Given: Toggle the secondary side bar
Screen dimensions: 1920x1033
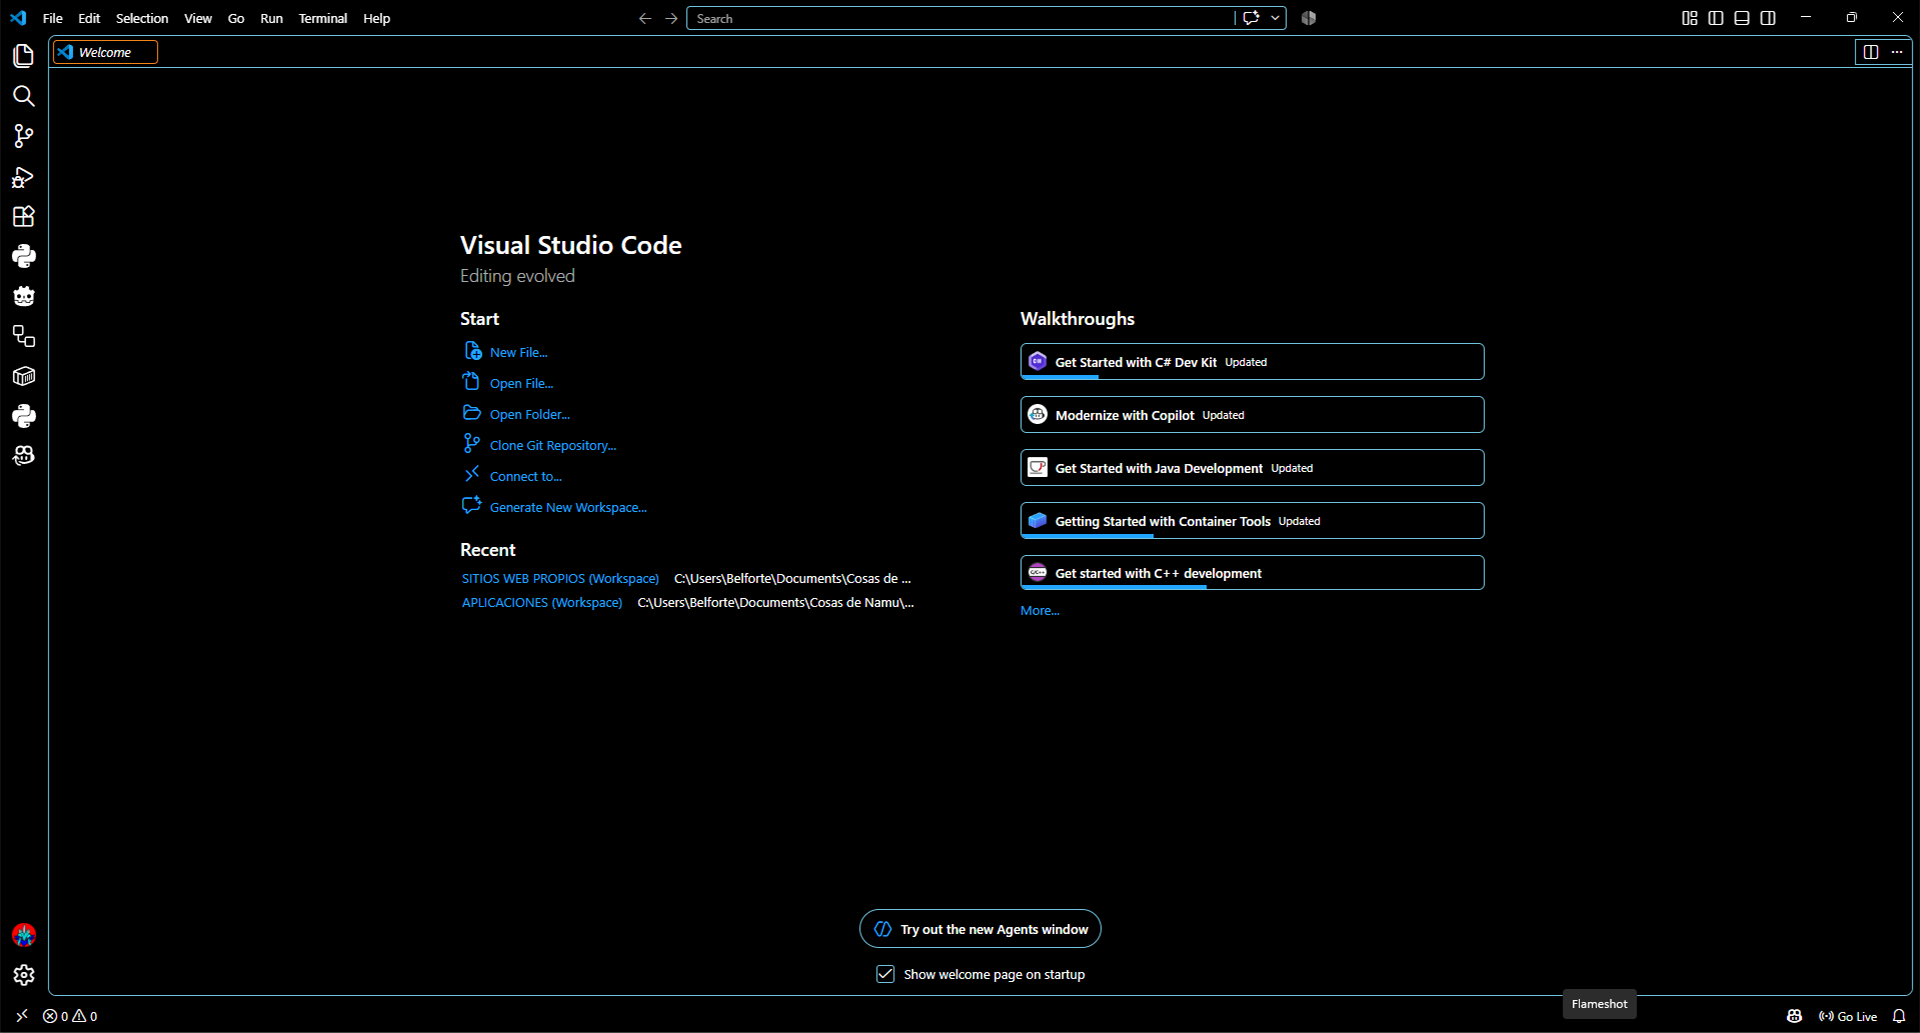Looking at the screenshot, I should pyautogui.click(x=1768, y=18).
